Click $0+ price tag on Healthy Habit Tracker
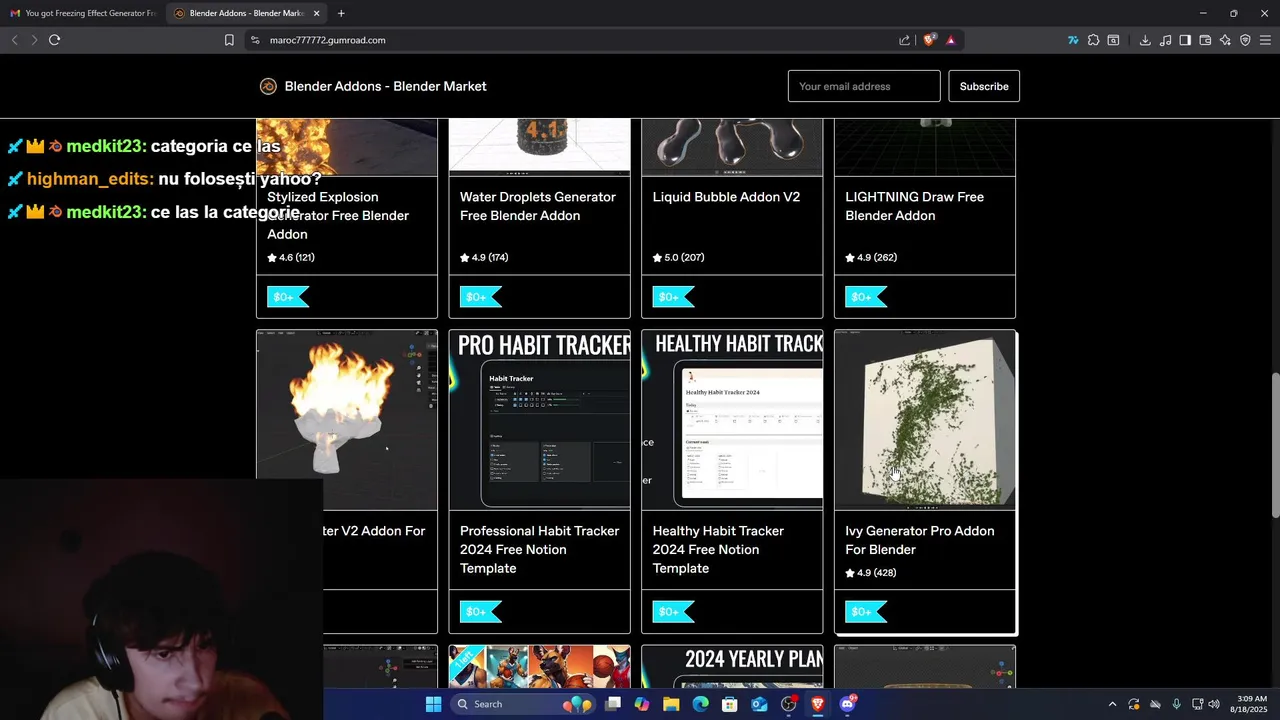1280x720 pixels. (x=673, y=611)
